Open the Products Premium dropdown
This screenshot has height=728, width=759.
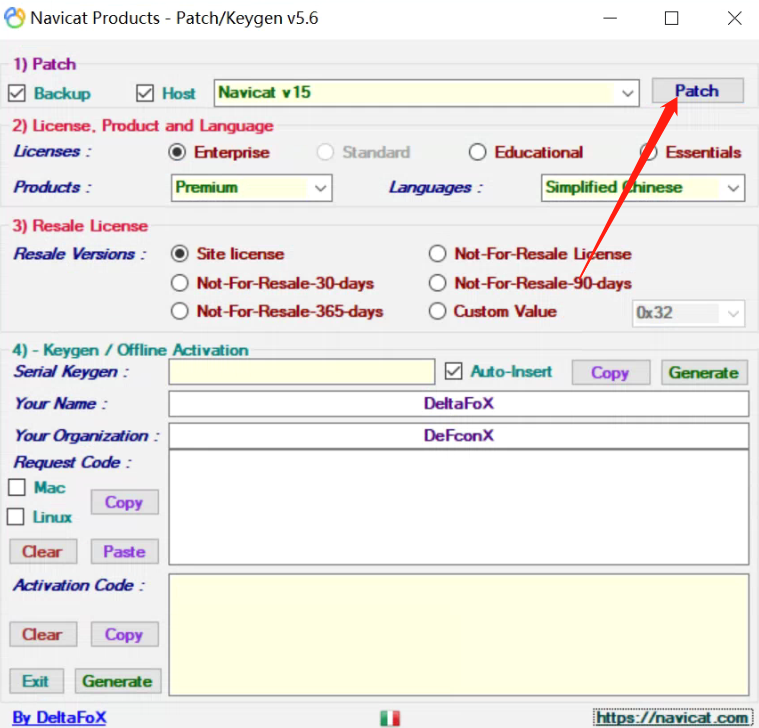pos(252,188)
